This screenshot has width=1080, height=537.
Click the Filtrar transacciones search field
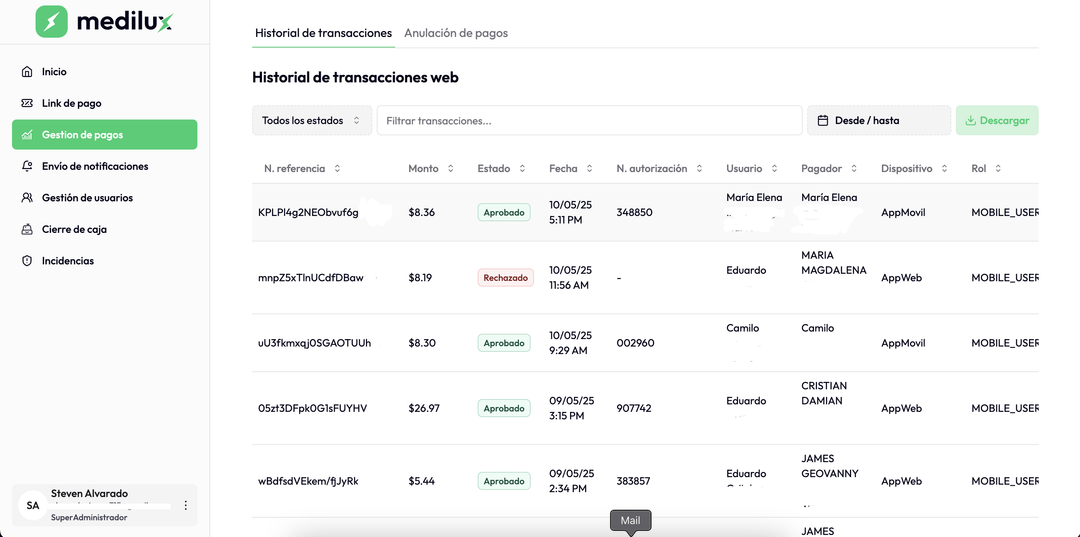589,121
